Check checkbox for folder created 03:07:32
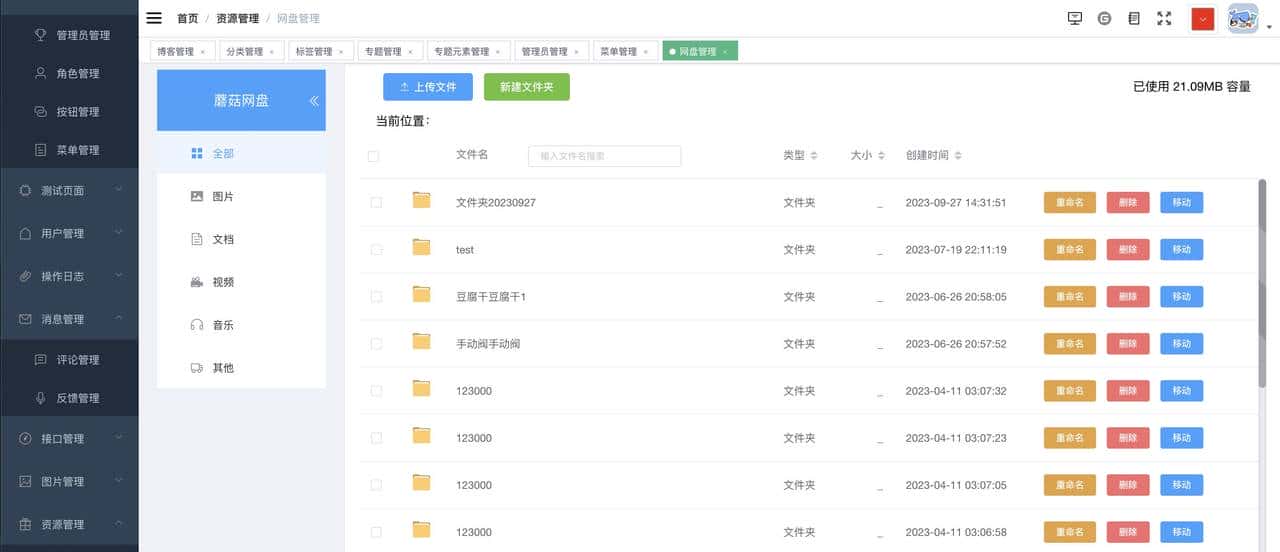1280x552 pixels. click(x=376, y=390)
